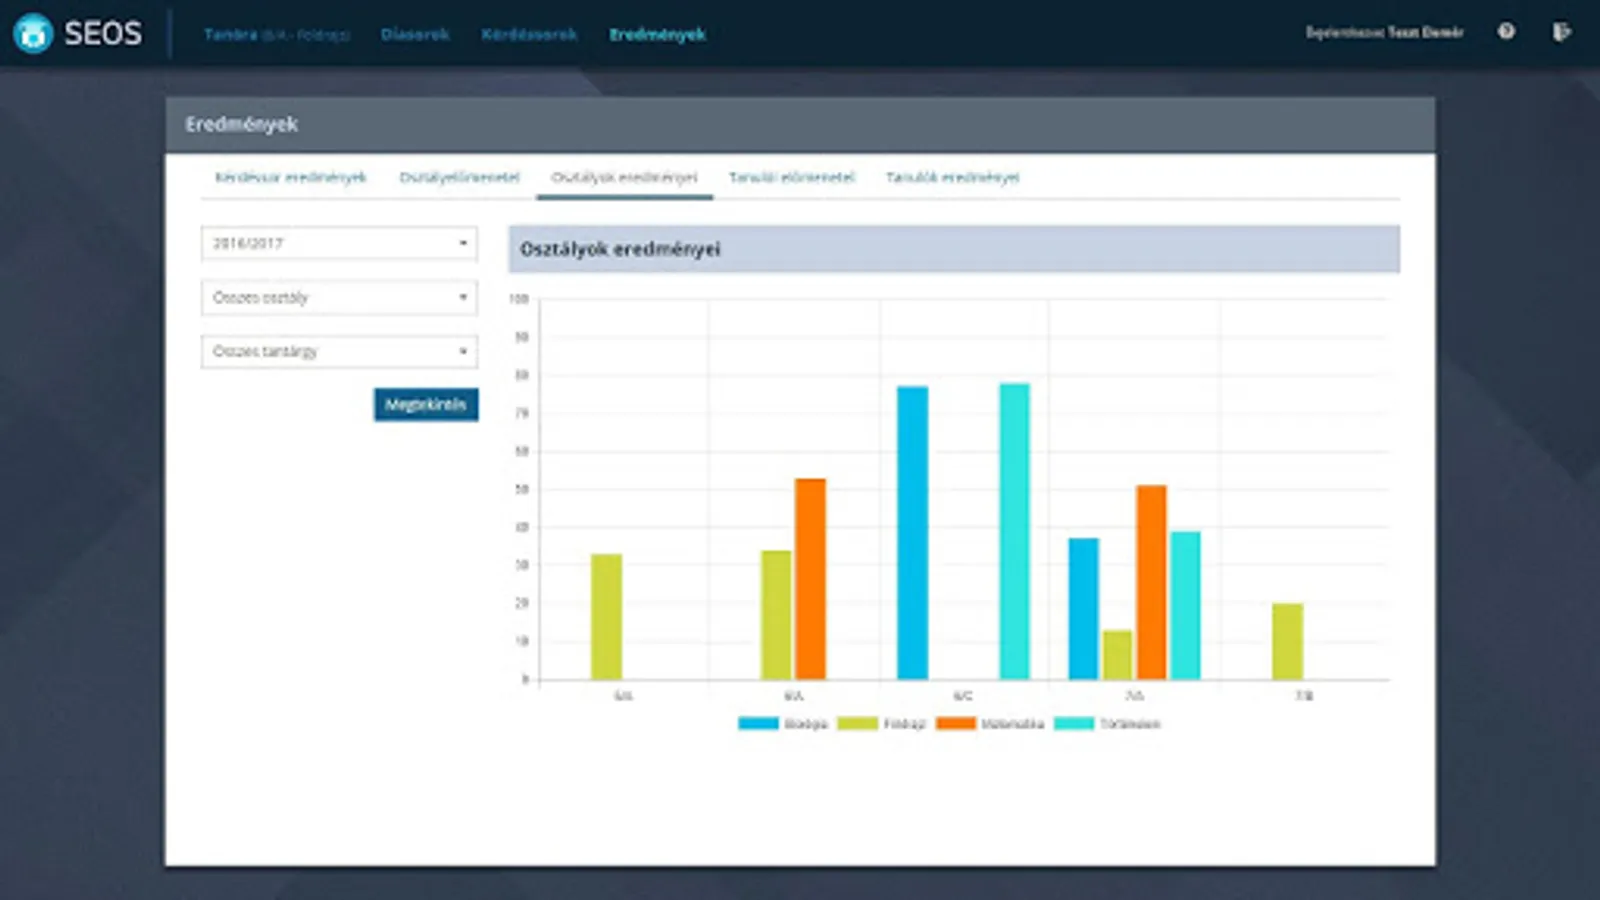Toggle the yellow-green Földrajz legend swatch
Image resolution: width=1600 pixels, height=900 pixels.
[x=857, y=723]
